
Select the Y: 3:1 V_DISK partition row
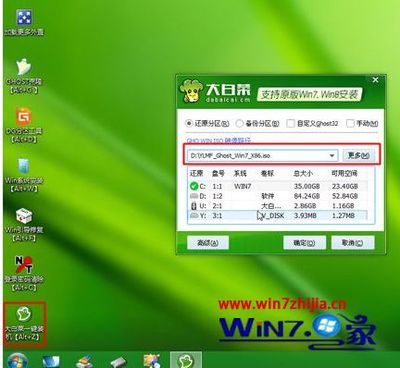[x=278, y=216]
